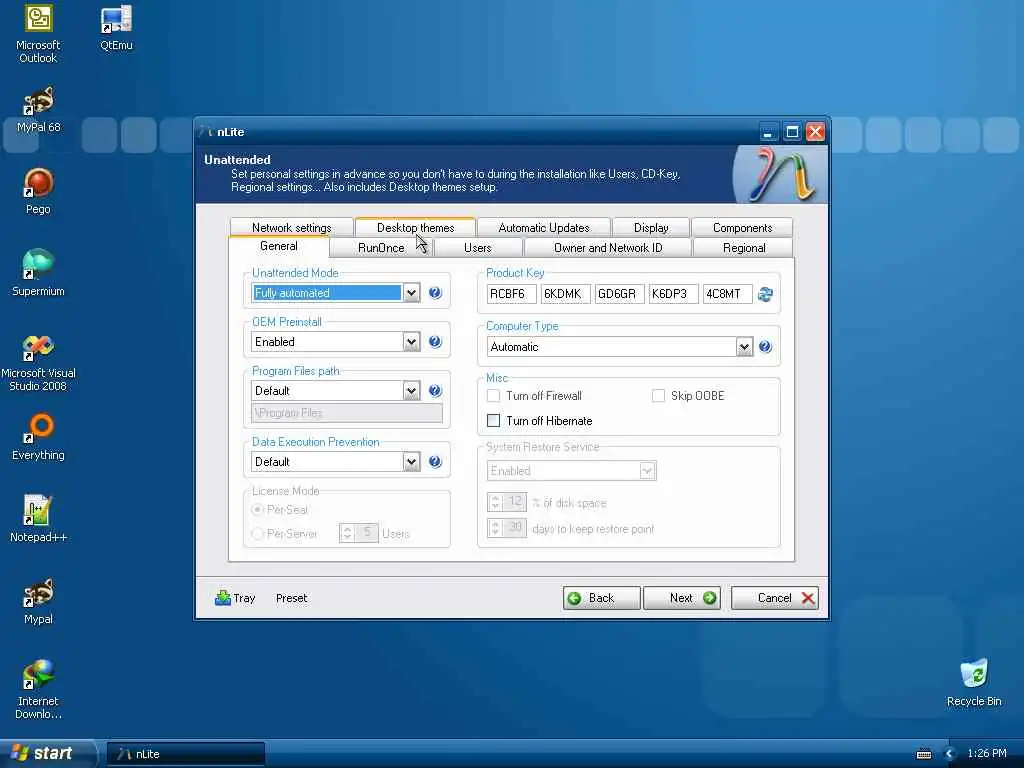
Task: Select Per-Seat license radio button
Action: (x=258, y=509)
